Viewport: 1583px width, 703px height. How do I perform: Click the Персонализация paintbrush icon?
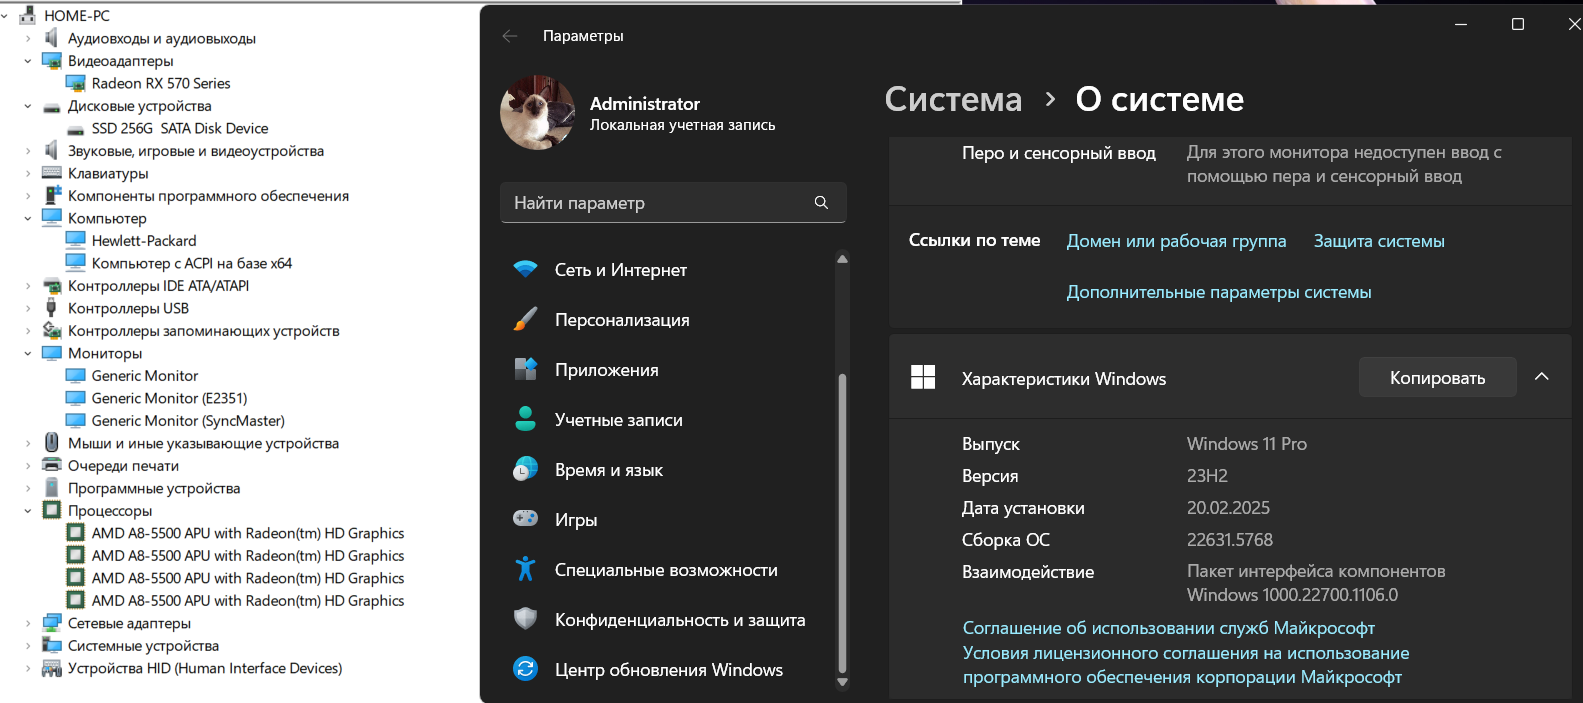(x=525, y=320)
